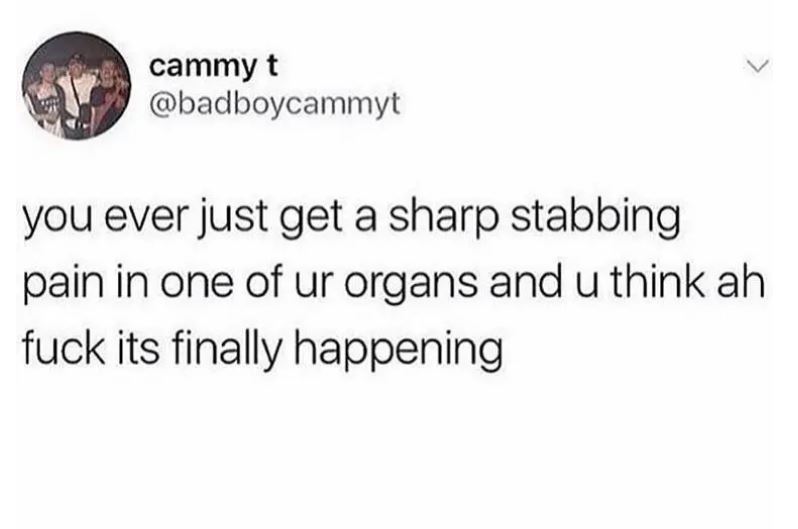Open the tweet options chevron menu
Screen dimensions: 798x529
click(x=759, y=67)
